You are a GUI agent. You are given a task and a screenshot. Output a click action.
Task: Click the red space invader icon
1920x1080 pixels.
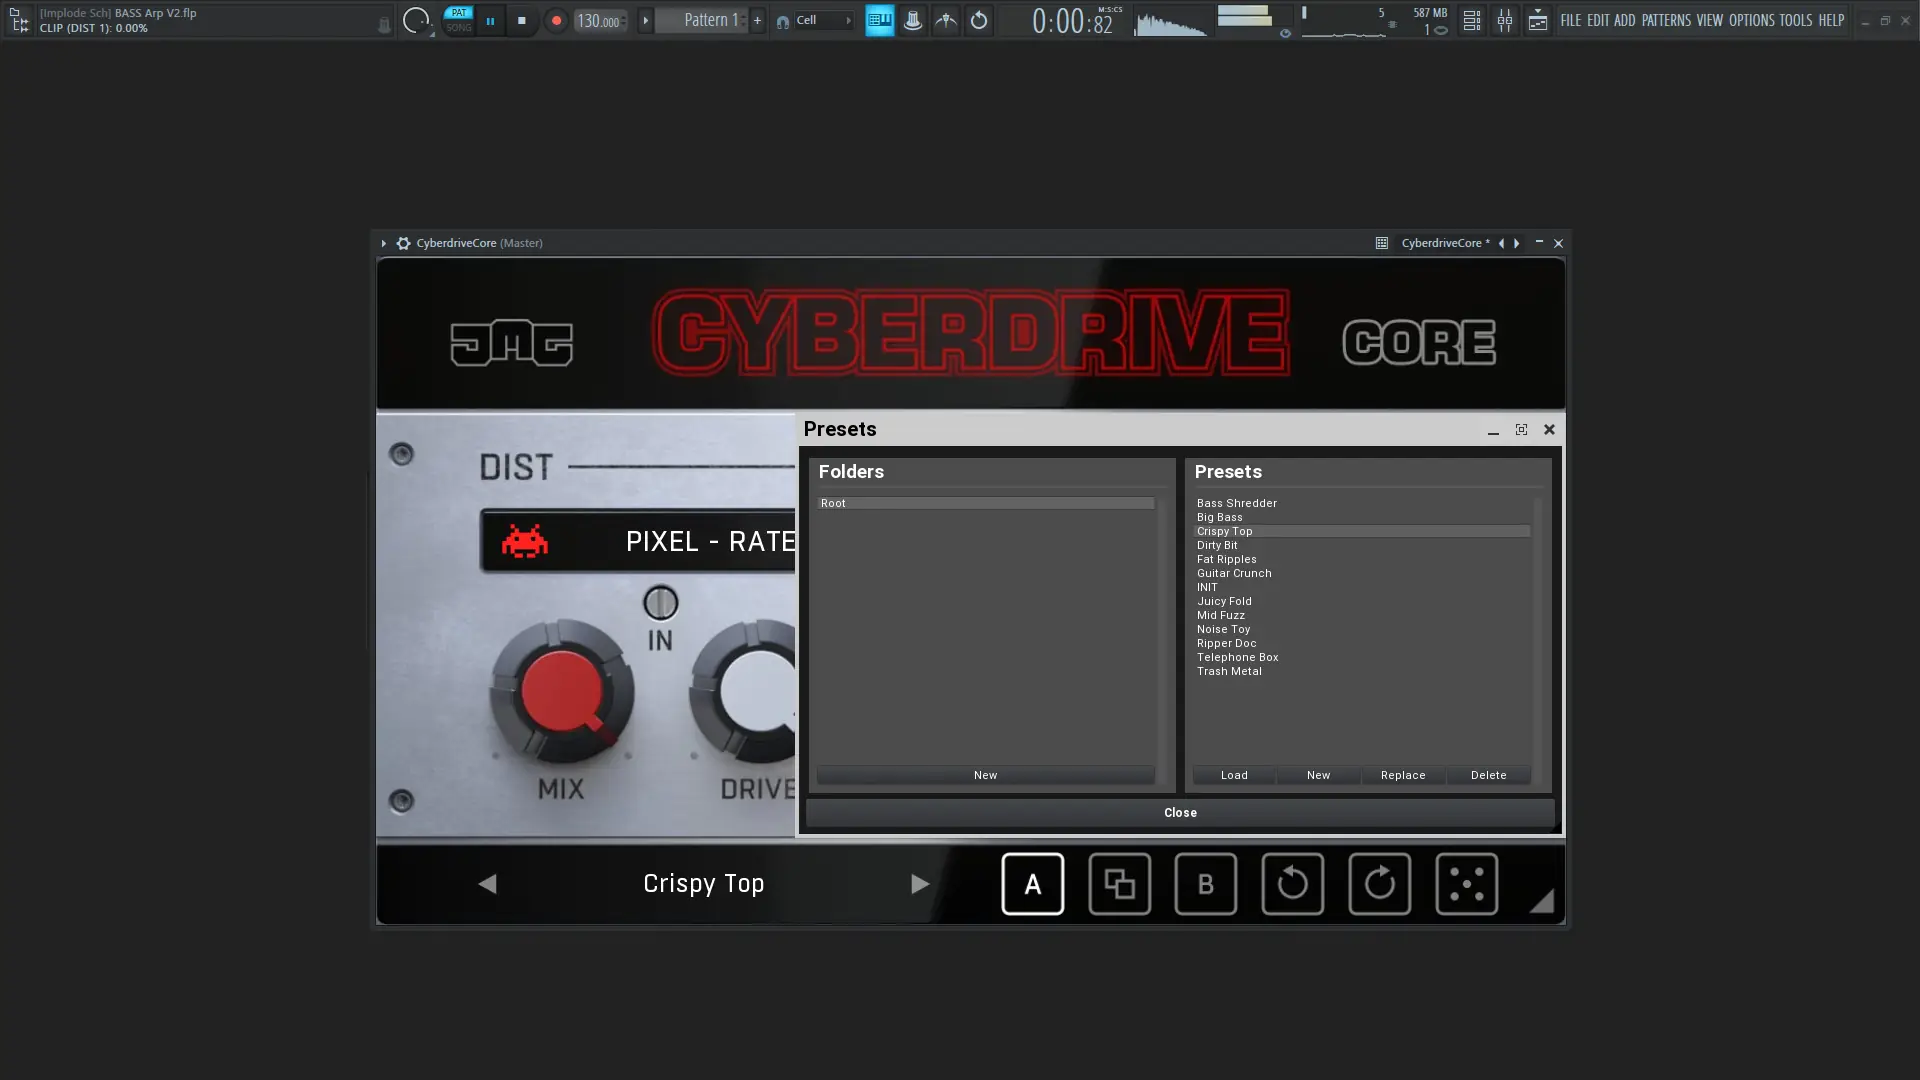[x=524, y=541]
